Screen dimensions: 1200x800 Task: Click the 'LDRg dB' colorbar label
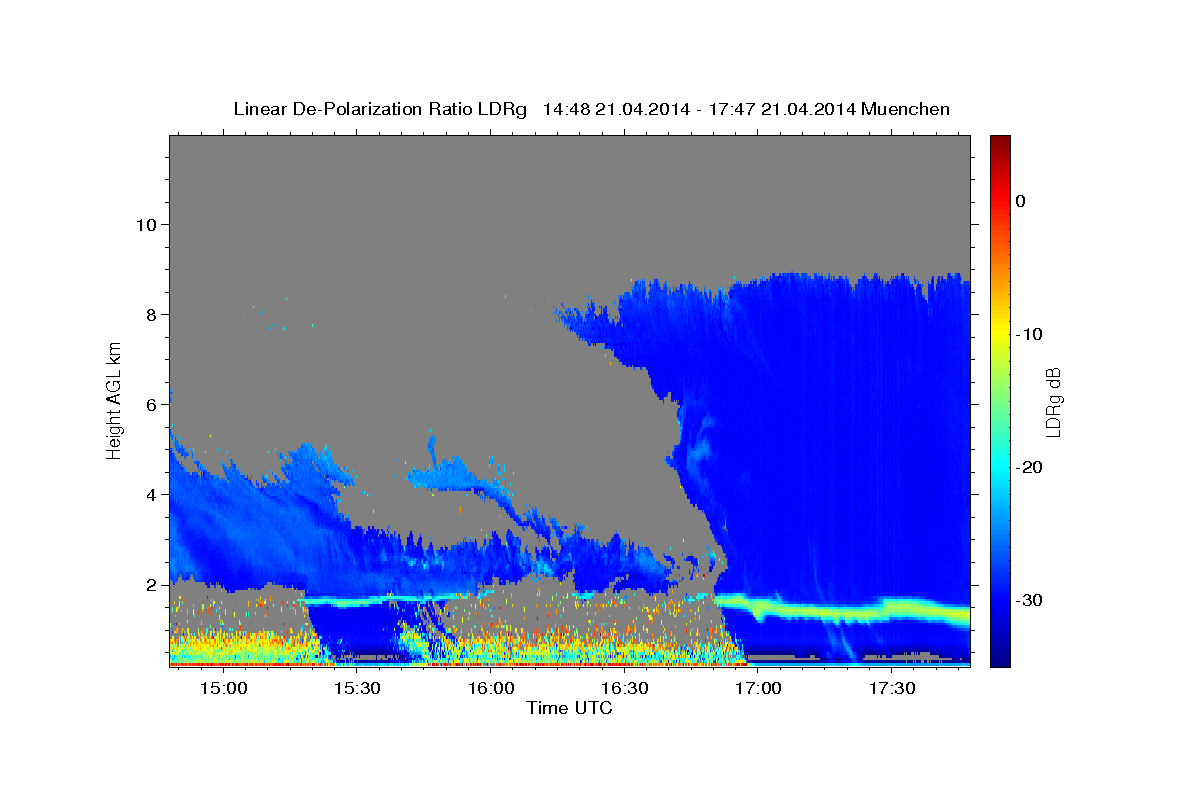1053,401
